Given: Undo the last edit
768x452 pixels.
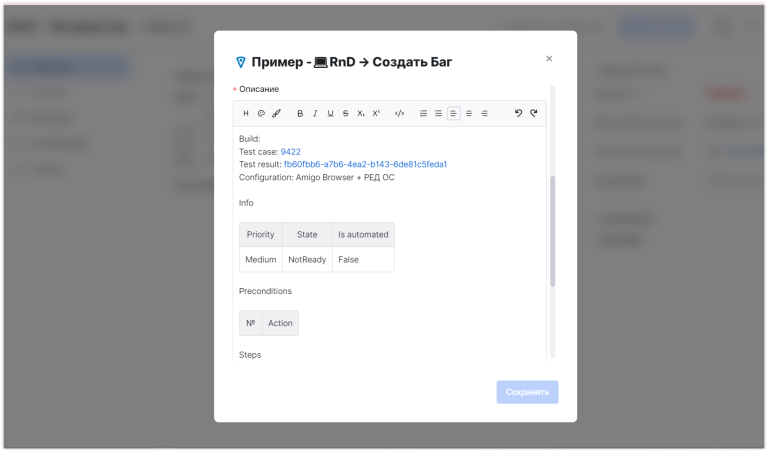Looking at the screenshot, I should (518, 114).
